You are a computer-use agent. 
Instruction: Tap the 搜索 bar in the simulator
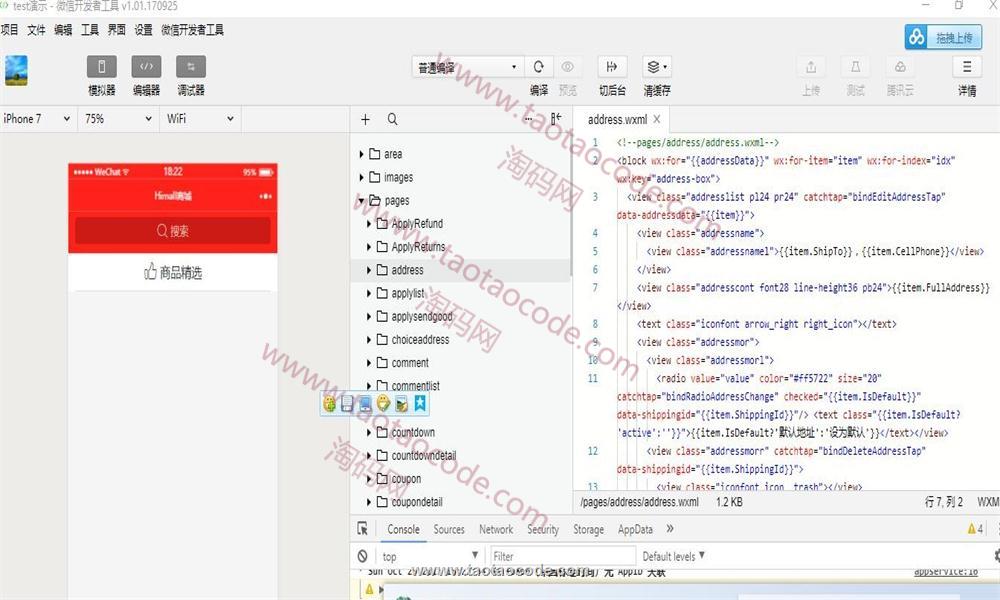point(172,231)
